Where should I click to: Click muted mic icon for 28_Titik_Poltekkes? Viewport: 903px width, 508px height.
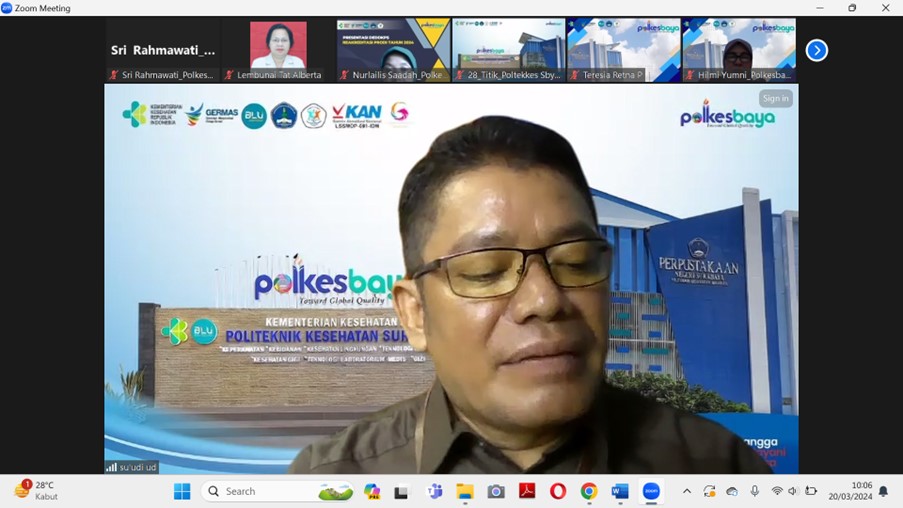pyautogui.click(x=459, y=75)
